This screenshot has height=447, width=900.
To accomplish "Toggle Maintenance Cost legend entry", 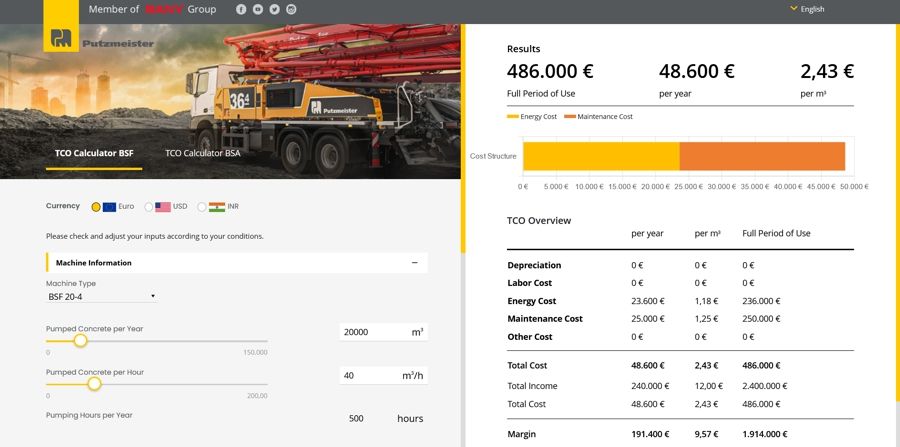I will [599, 116].
